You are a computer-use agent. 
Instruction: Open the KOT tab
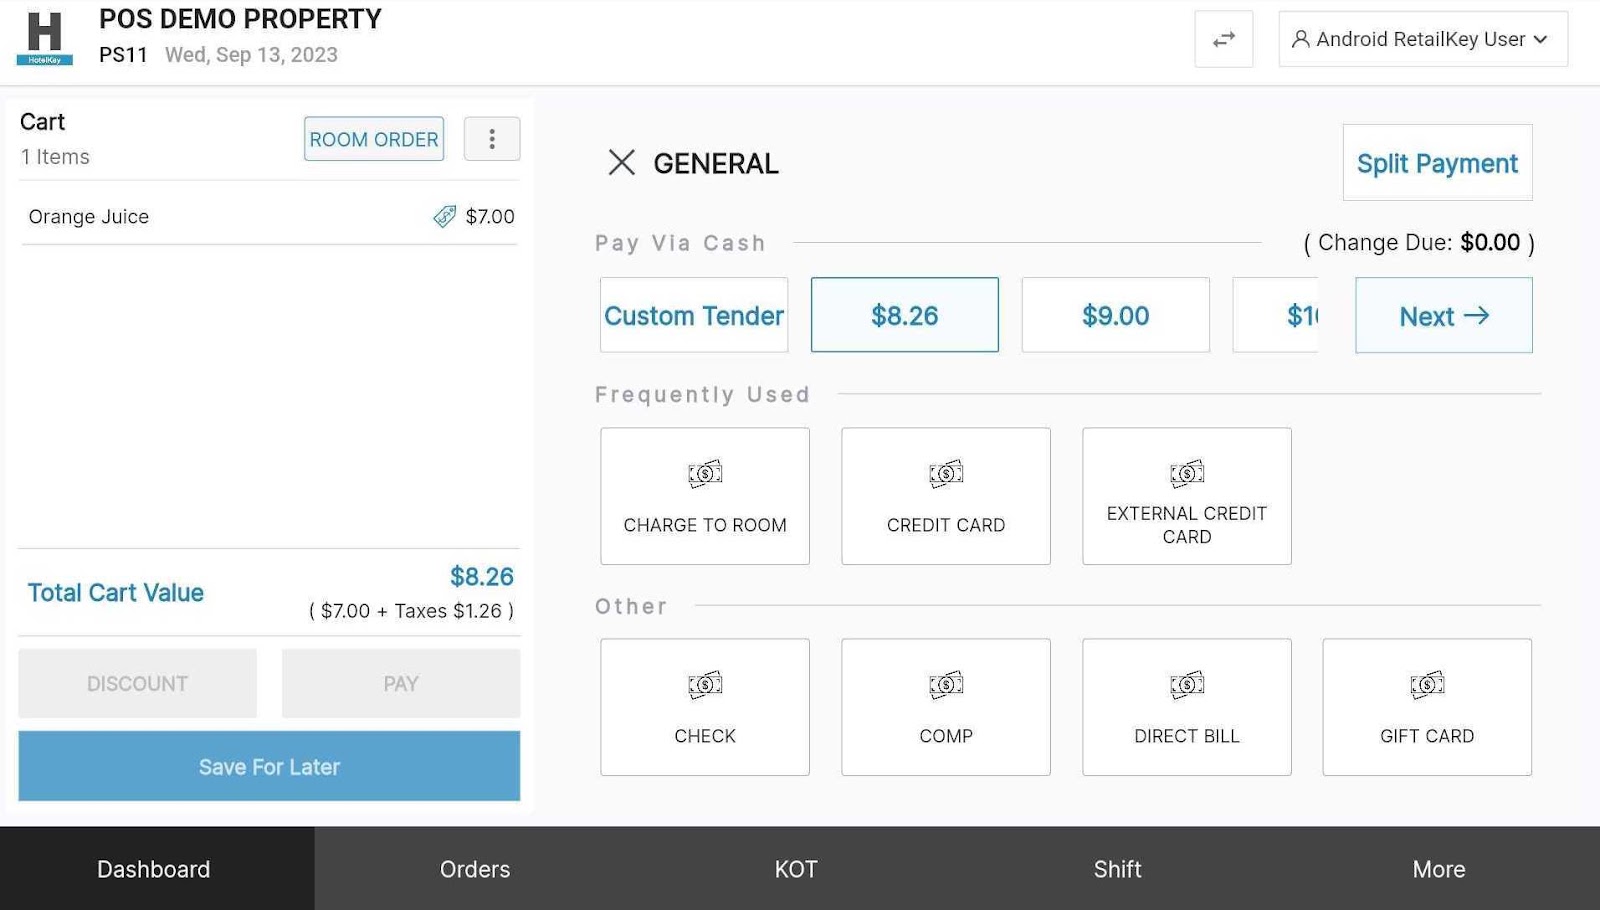click(x=796, y=868)
